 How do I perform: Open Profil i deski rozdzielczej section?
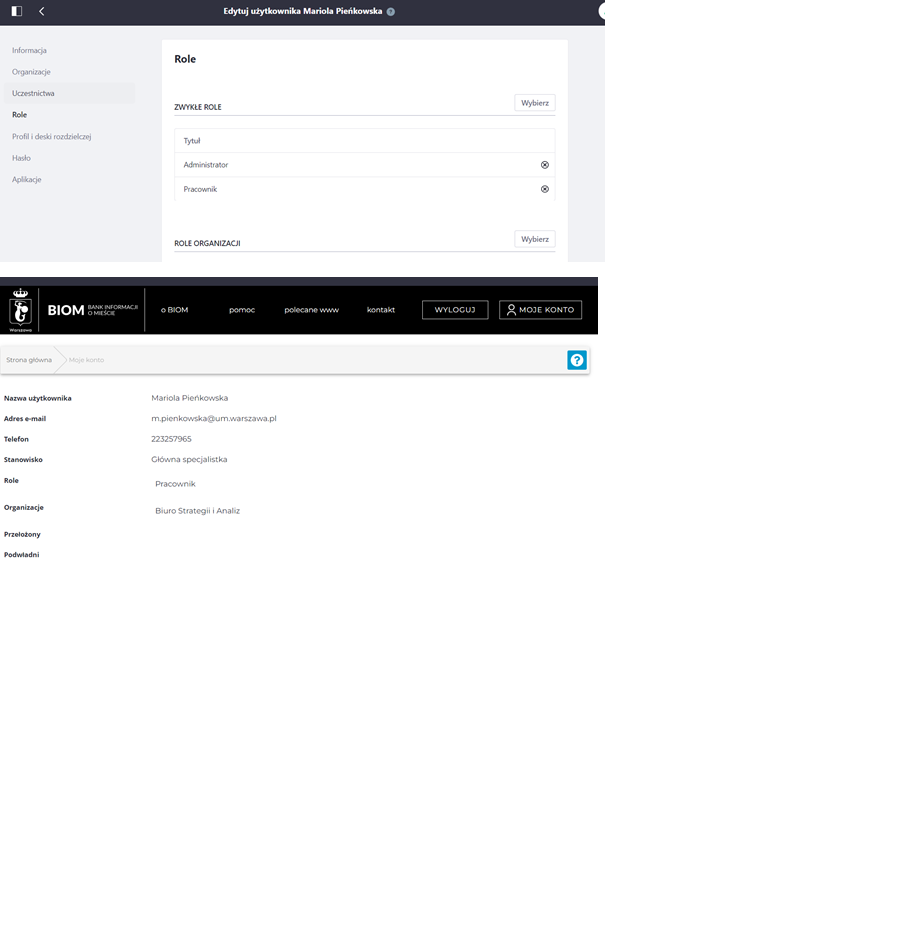(51, 136)
